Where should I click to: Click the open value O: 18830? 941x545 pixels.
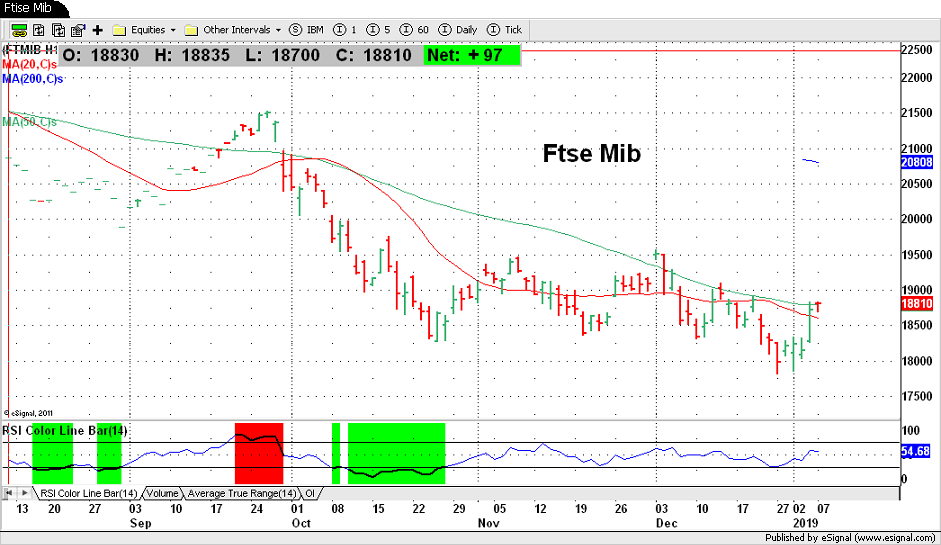101,55
